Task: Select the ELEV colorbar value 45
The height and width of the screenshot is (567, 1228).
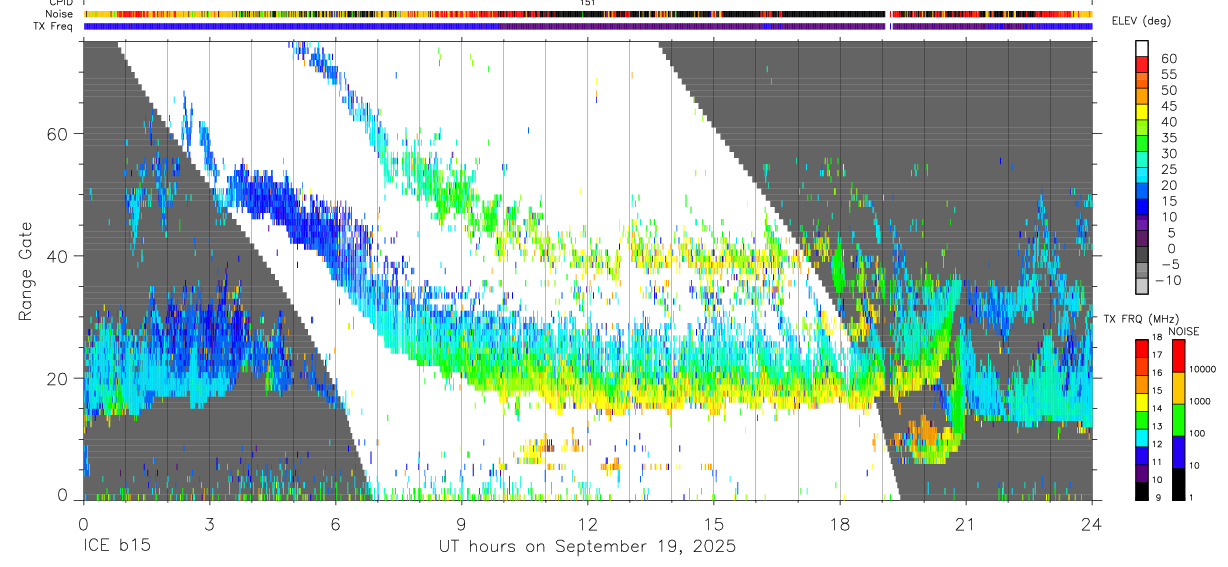Action: point(1167,106)
